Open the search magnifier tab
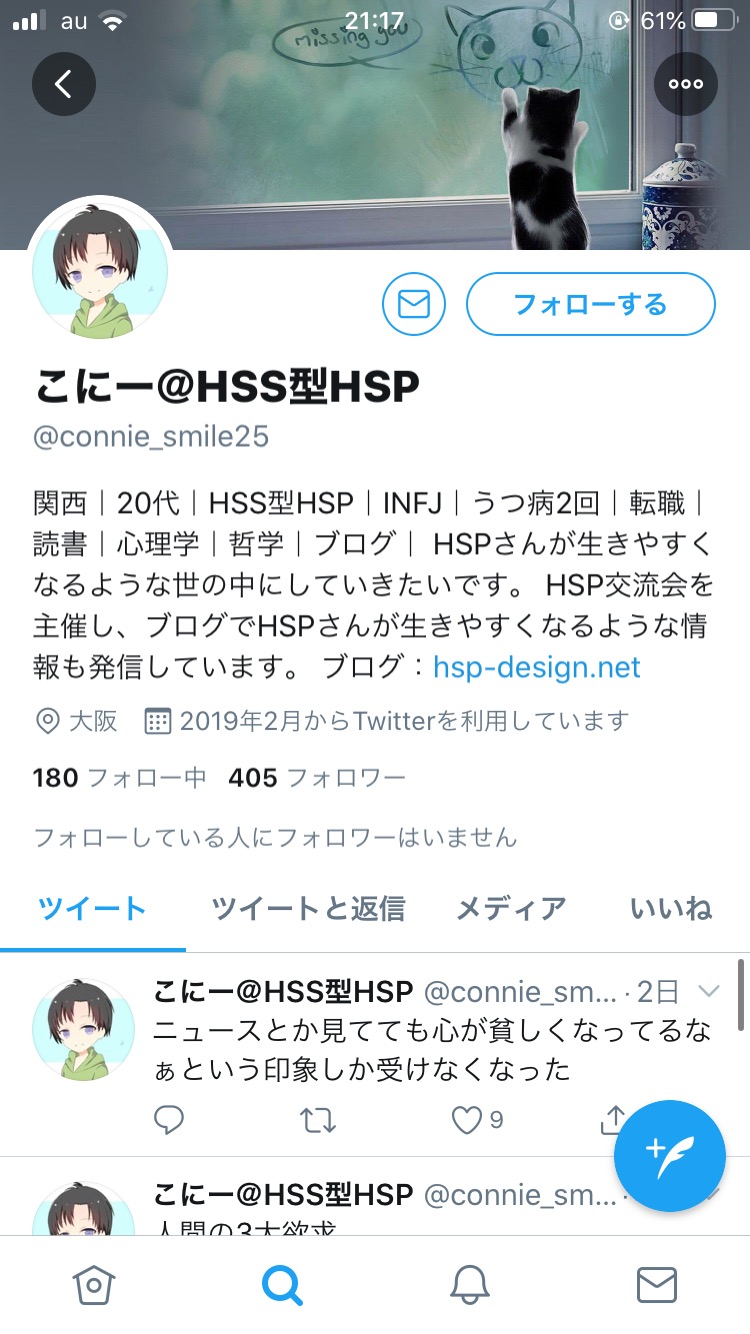 pos(282,1285)
